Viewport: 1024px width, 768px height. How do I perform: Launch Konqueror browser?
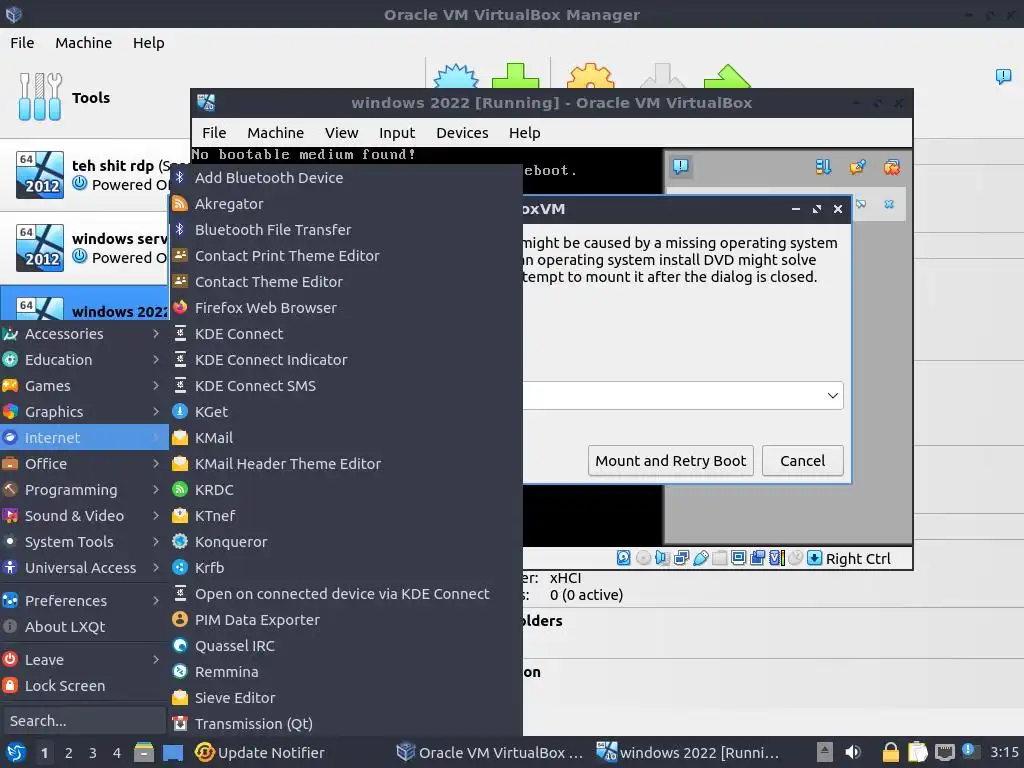point(346,541)
